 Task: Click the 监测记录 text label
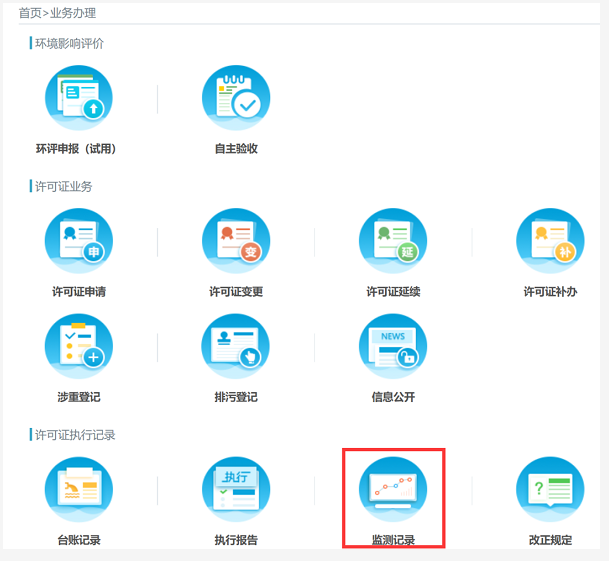tap(393, 540)
